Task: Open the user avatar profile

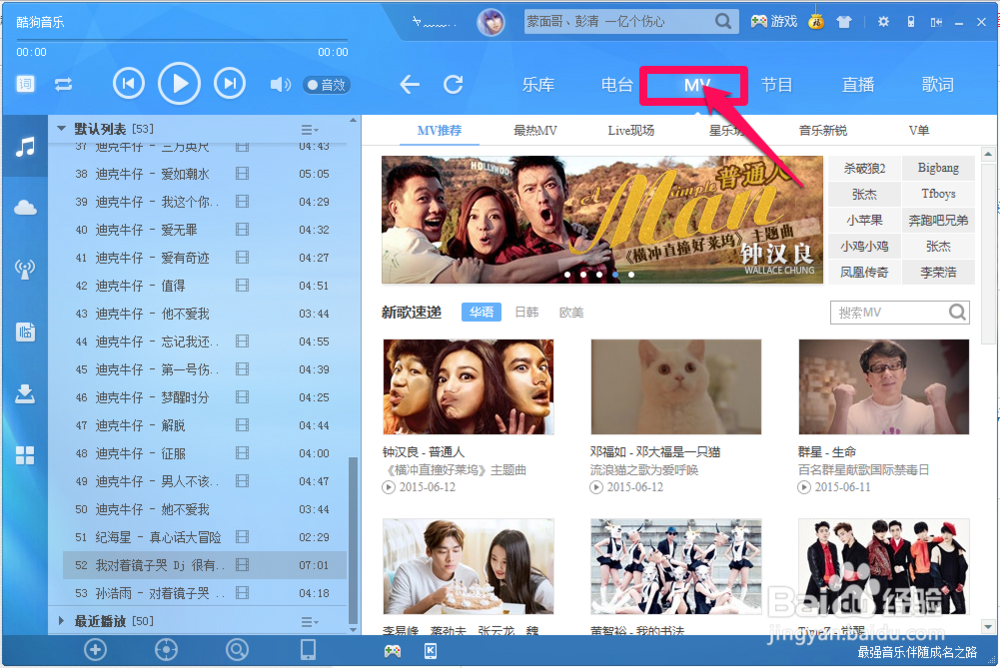Action: [491, 22]
